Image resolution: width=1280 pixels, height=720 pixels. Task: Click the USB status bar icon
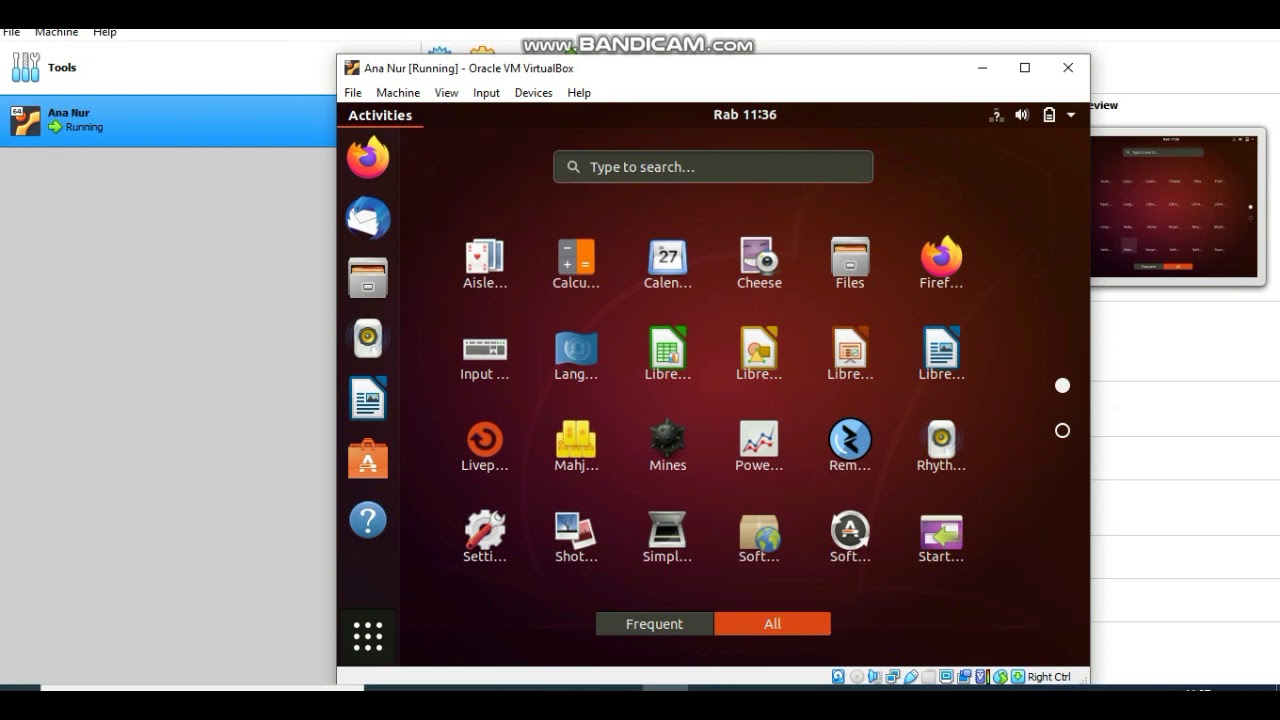coord(911,677)
